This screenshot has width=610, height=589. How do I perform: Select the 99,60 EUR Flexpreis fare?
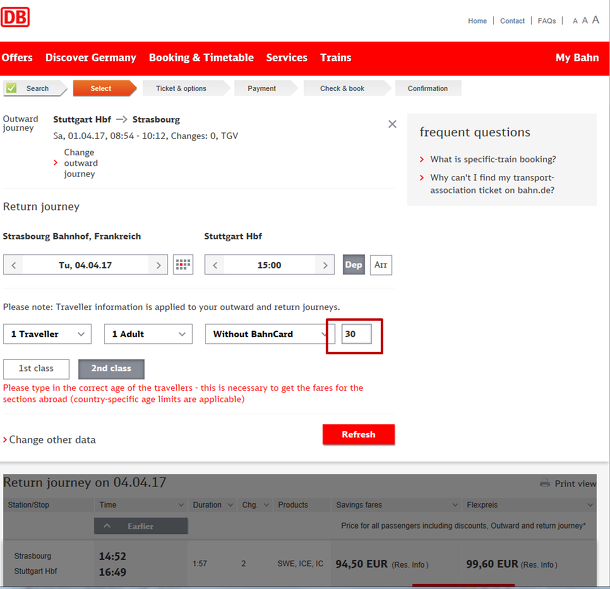pos(492,564)
